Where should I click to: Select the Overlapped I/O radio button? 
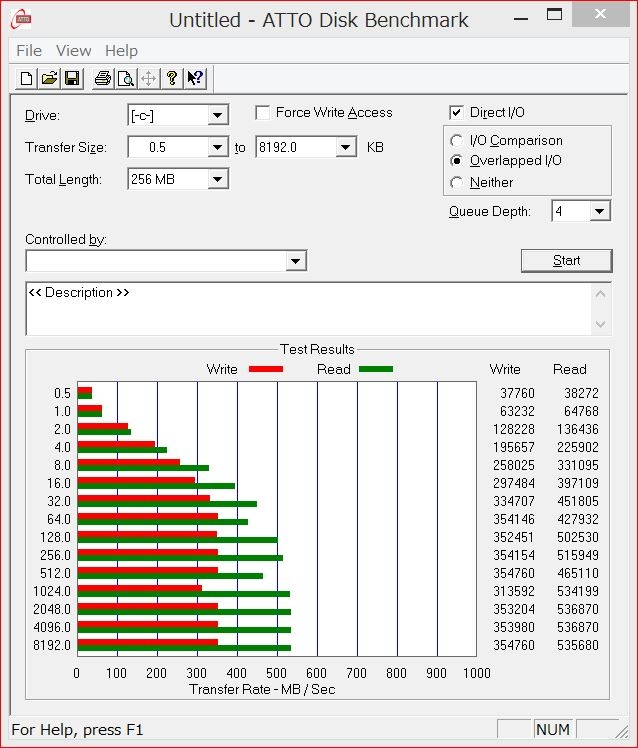[456, 161]
